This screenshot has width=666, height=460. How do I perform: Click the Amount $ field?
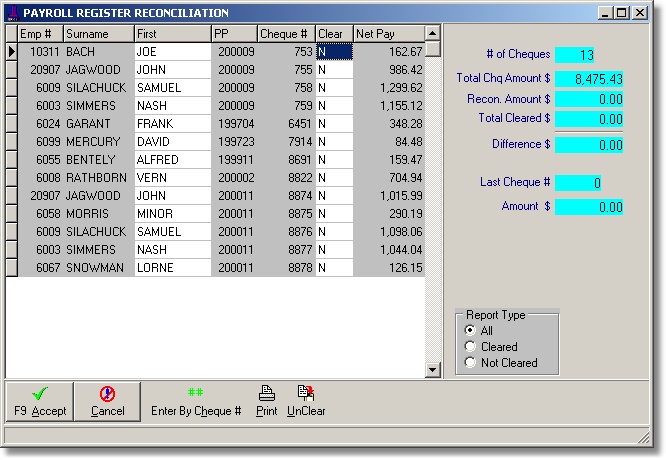click(589, 207)
